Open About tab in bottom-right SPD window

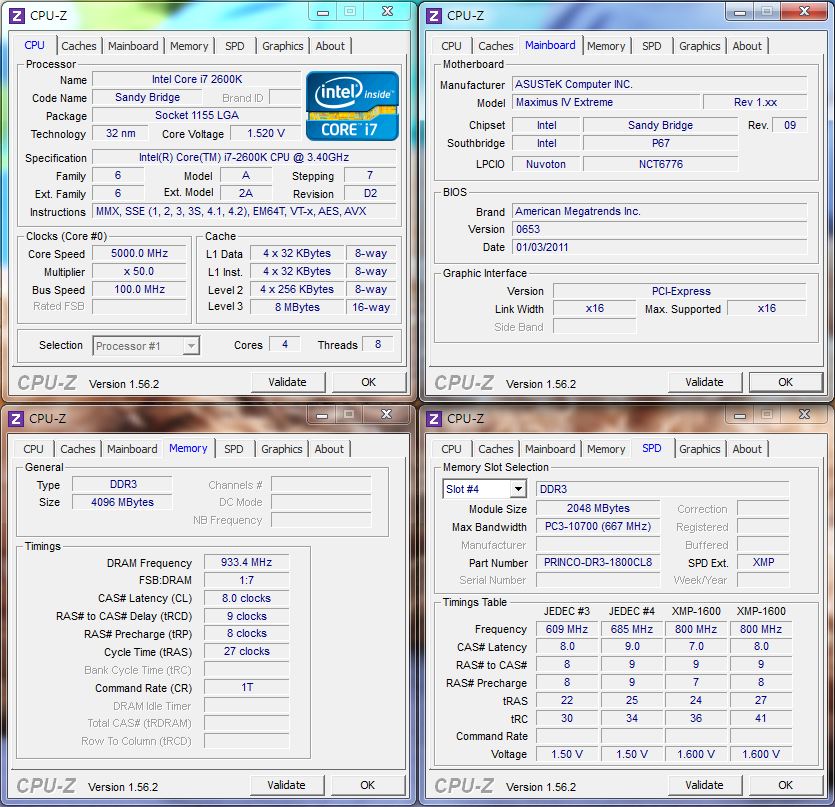747,449
